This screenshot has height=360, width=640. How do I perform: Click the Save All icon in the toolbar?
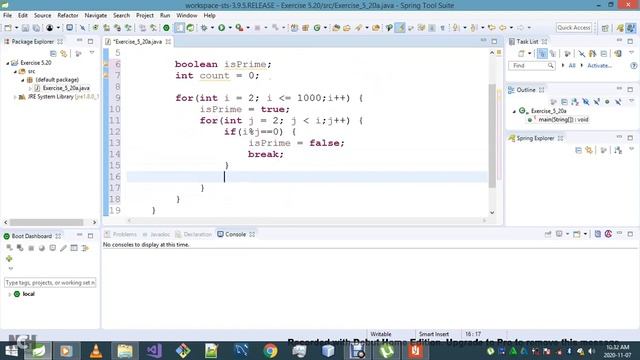[36, 28]
